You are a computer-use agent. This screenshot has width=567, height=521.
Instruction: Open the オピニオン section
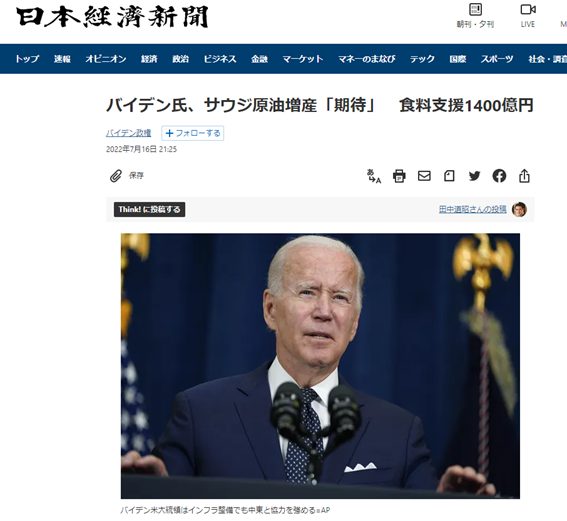106,59
